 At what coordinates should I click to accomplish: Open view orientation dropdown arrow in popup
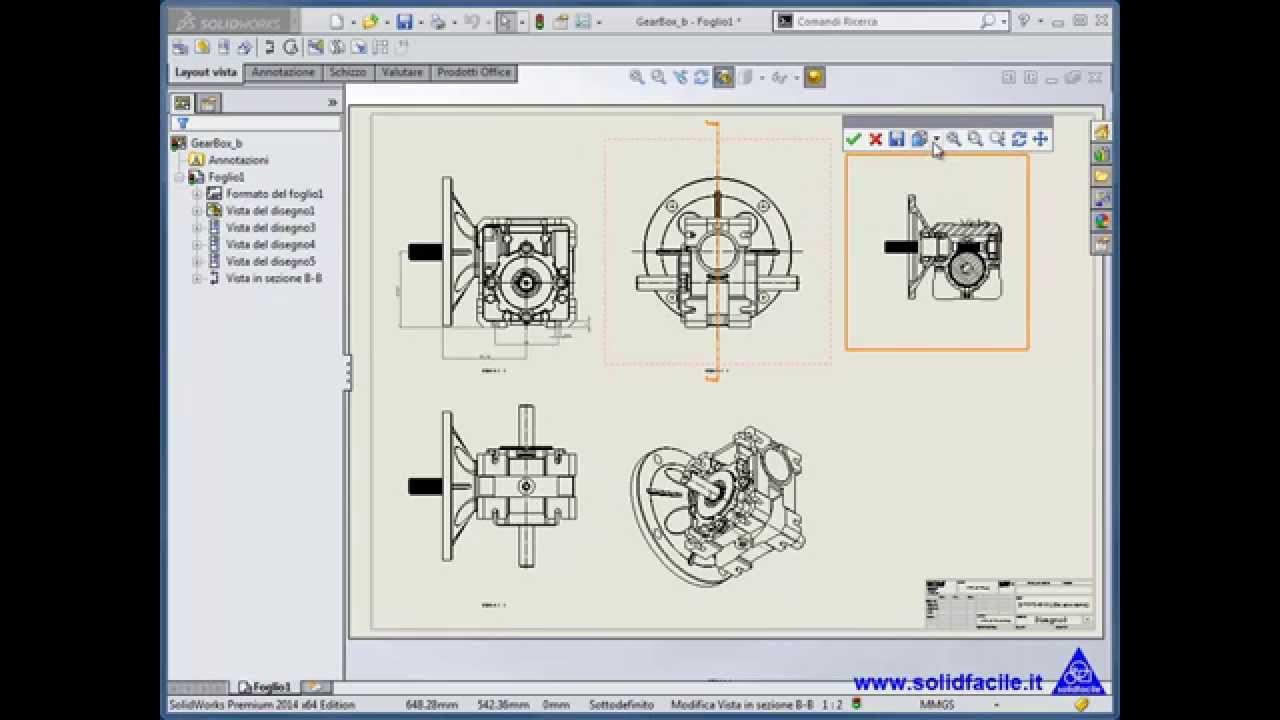[x=936, y=139]
